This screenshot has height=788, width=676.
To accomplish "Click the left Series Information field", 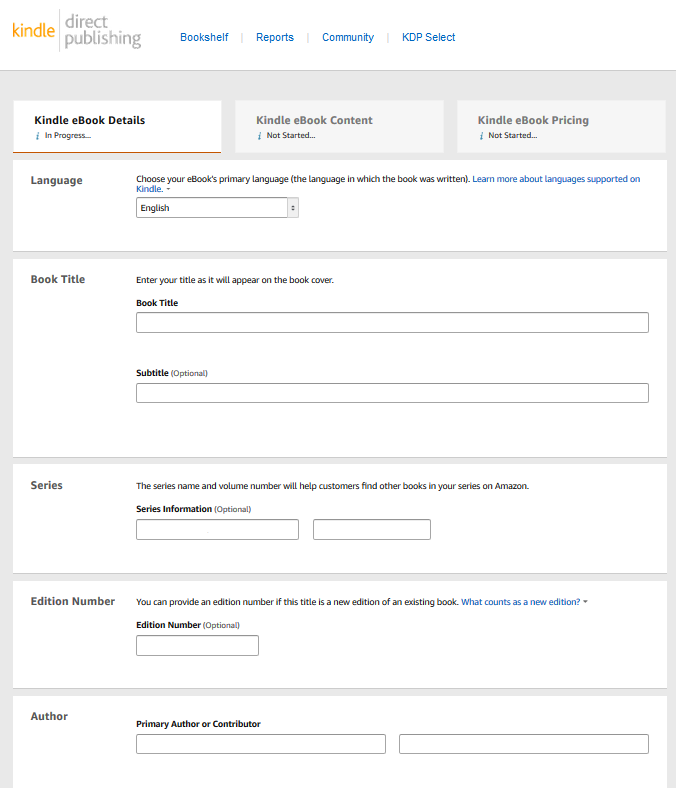I will point(217,530).
